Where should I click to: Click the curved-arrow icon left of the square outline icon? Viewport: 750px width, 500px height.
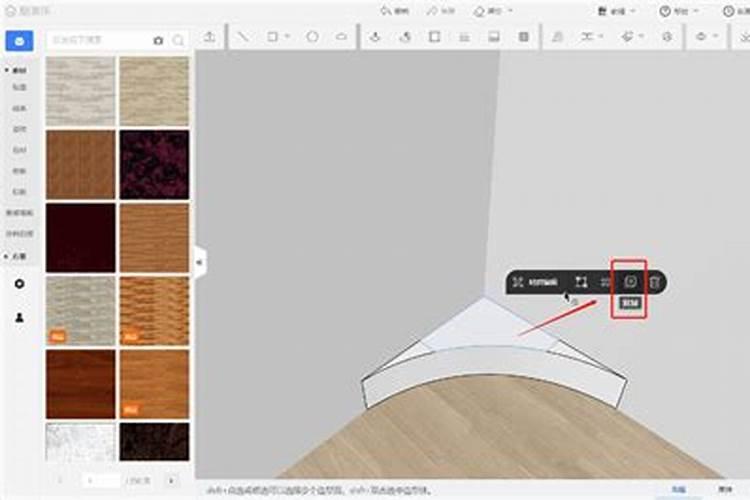point(405,37)
